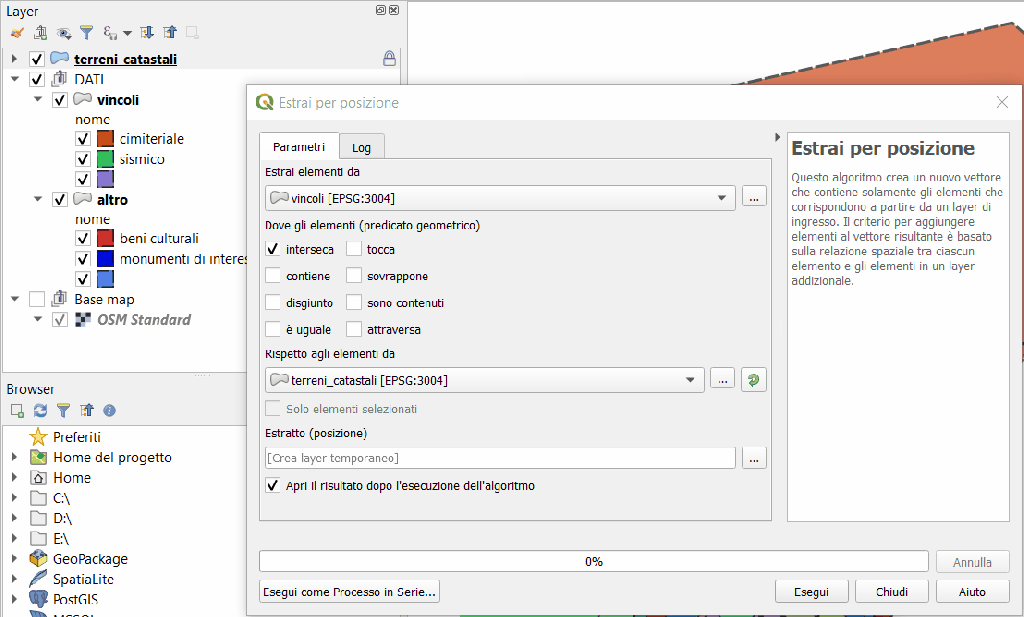This screenshot has height=617, width=1024.
Task: Open the layer styling panel icon
Action: click(17, 33)
